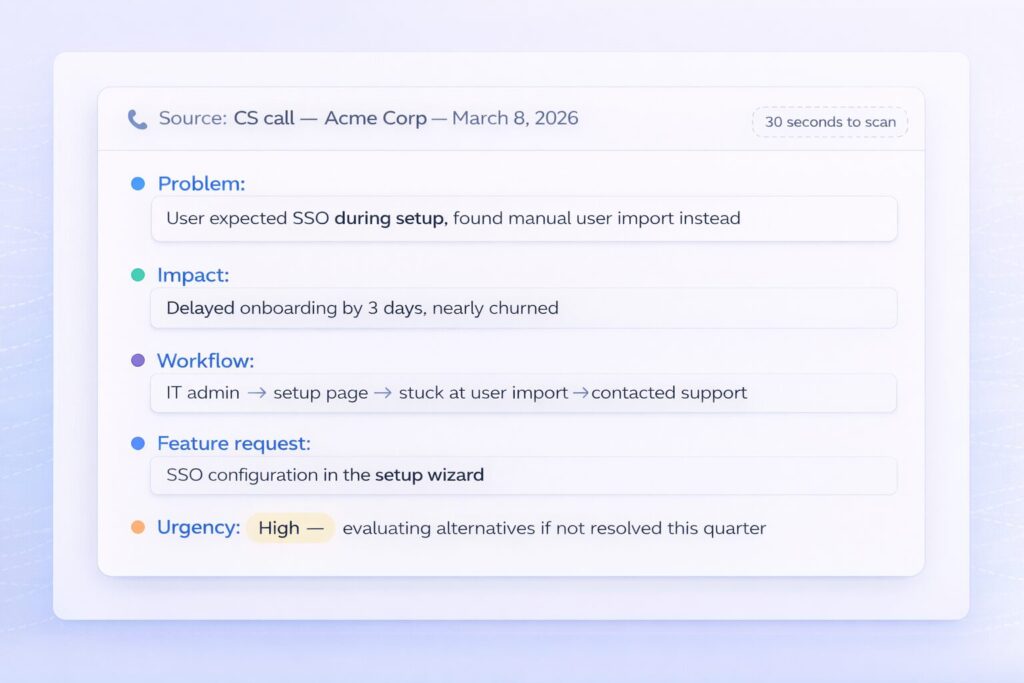Click the purple dot next to Workflow
1024x683 pixels.
coord(138,360)
